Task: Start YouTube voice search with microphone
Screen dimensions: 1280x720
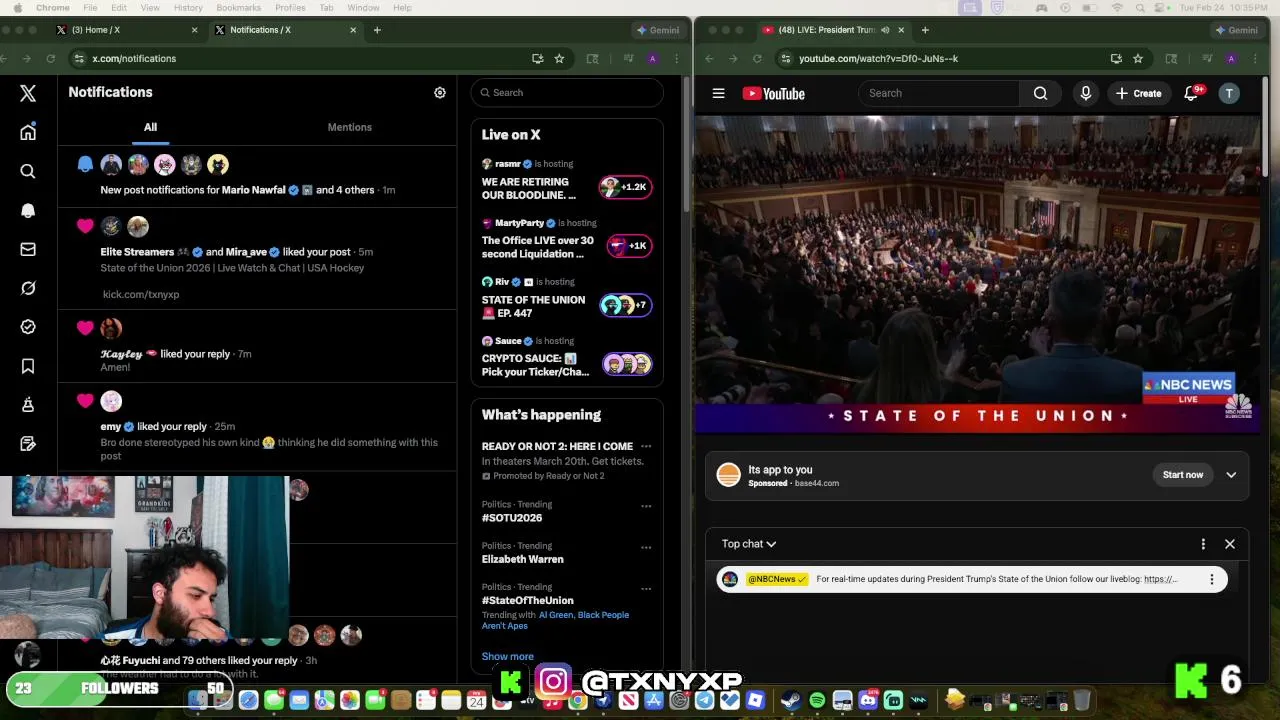Action: (x=1085, y=93)
